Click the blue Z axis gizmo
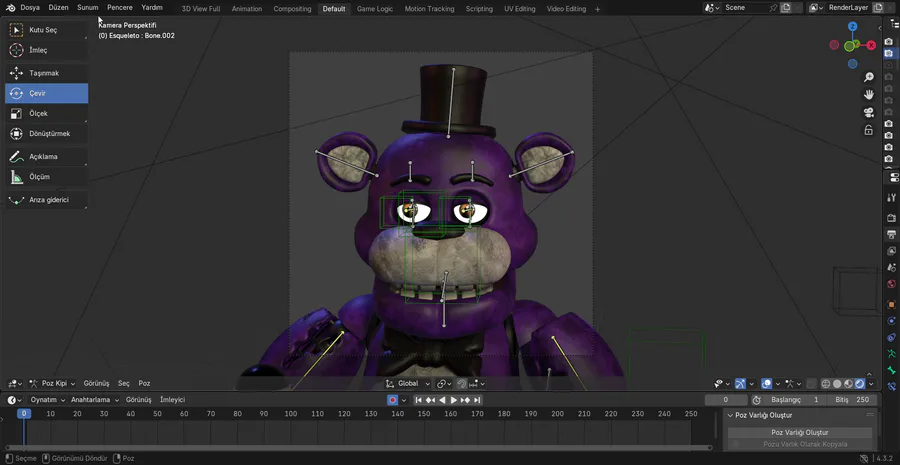Image resolution: width=900 pixels, height=465 pixels. 853,26
